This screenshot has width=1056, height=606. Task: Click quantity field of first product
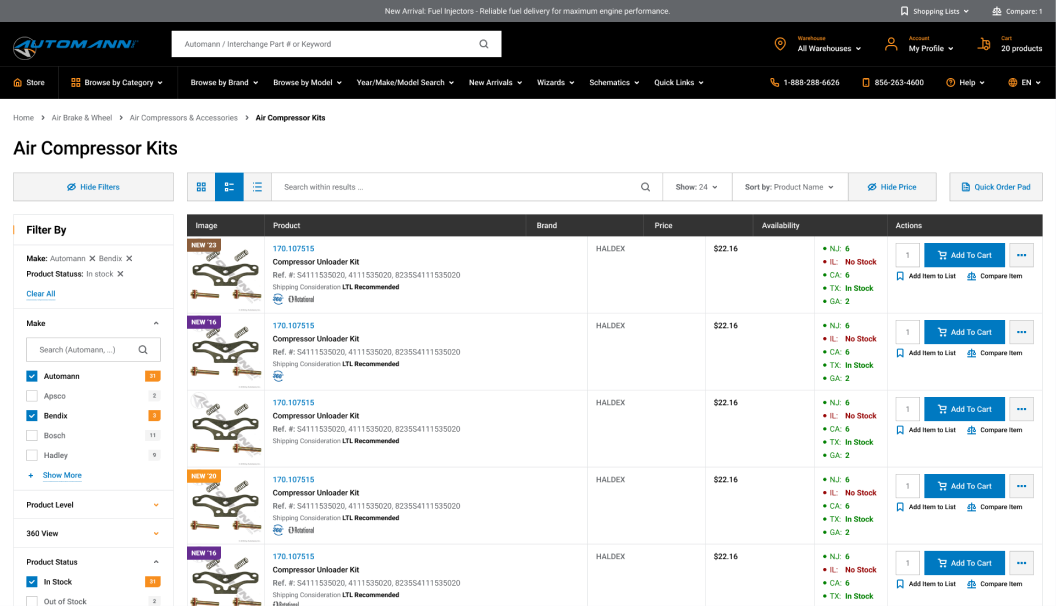[x=908, y=255]
